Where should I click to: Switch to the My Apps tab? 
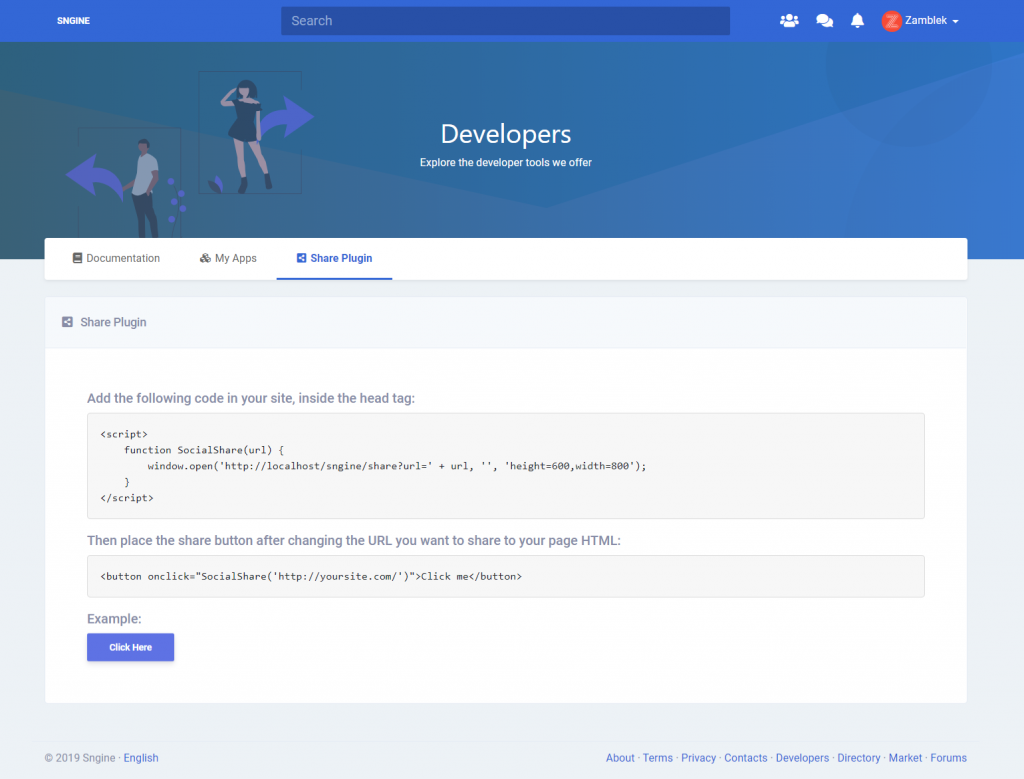[228, 259]
